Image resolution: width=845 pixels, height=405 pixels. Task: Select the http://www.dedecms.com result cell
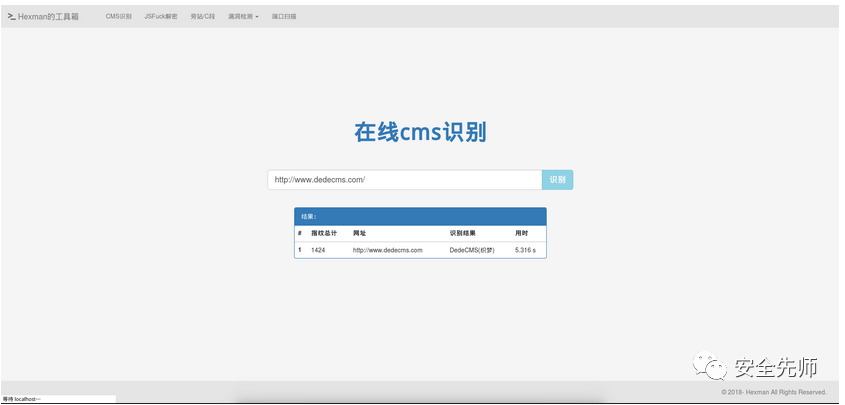click(387, 250)
